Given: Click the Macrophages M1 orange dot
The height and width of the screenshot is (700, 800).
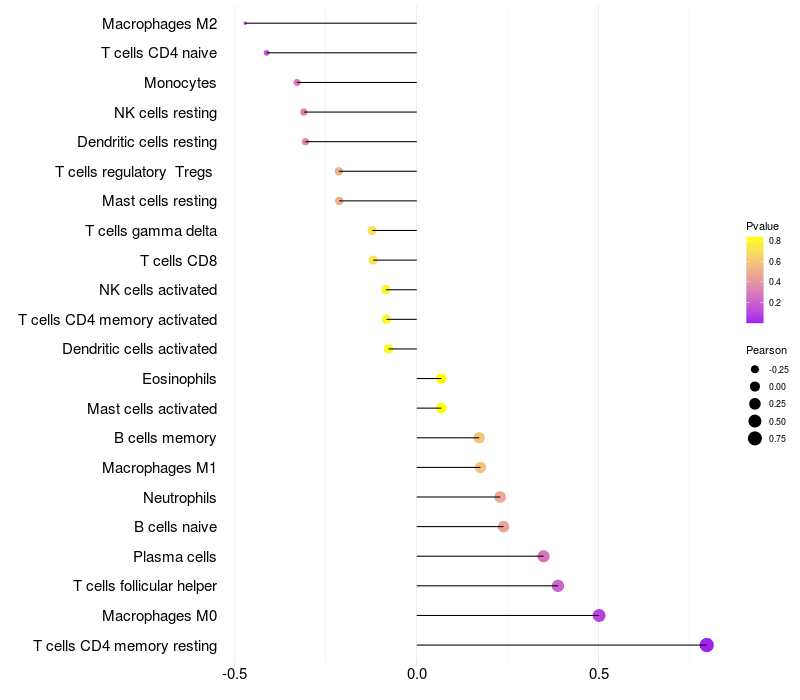Looking at the screenshot, I should pyautogui.click(x=480, y=467).
